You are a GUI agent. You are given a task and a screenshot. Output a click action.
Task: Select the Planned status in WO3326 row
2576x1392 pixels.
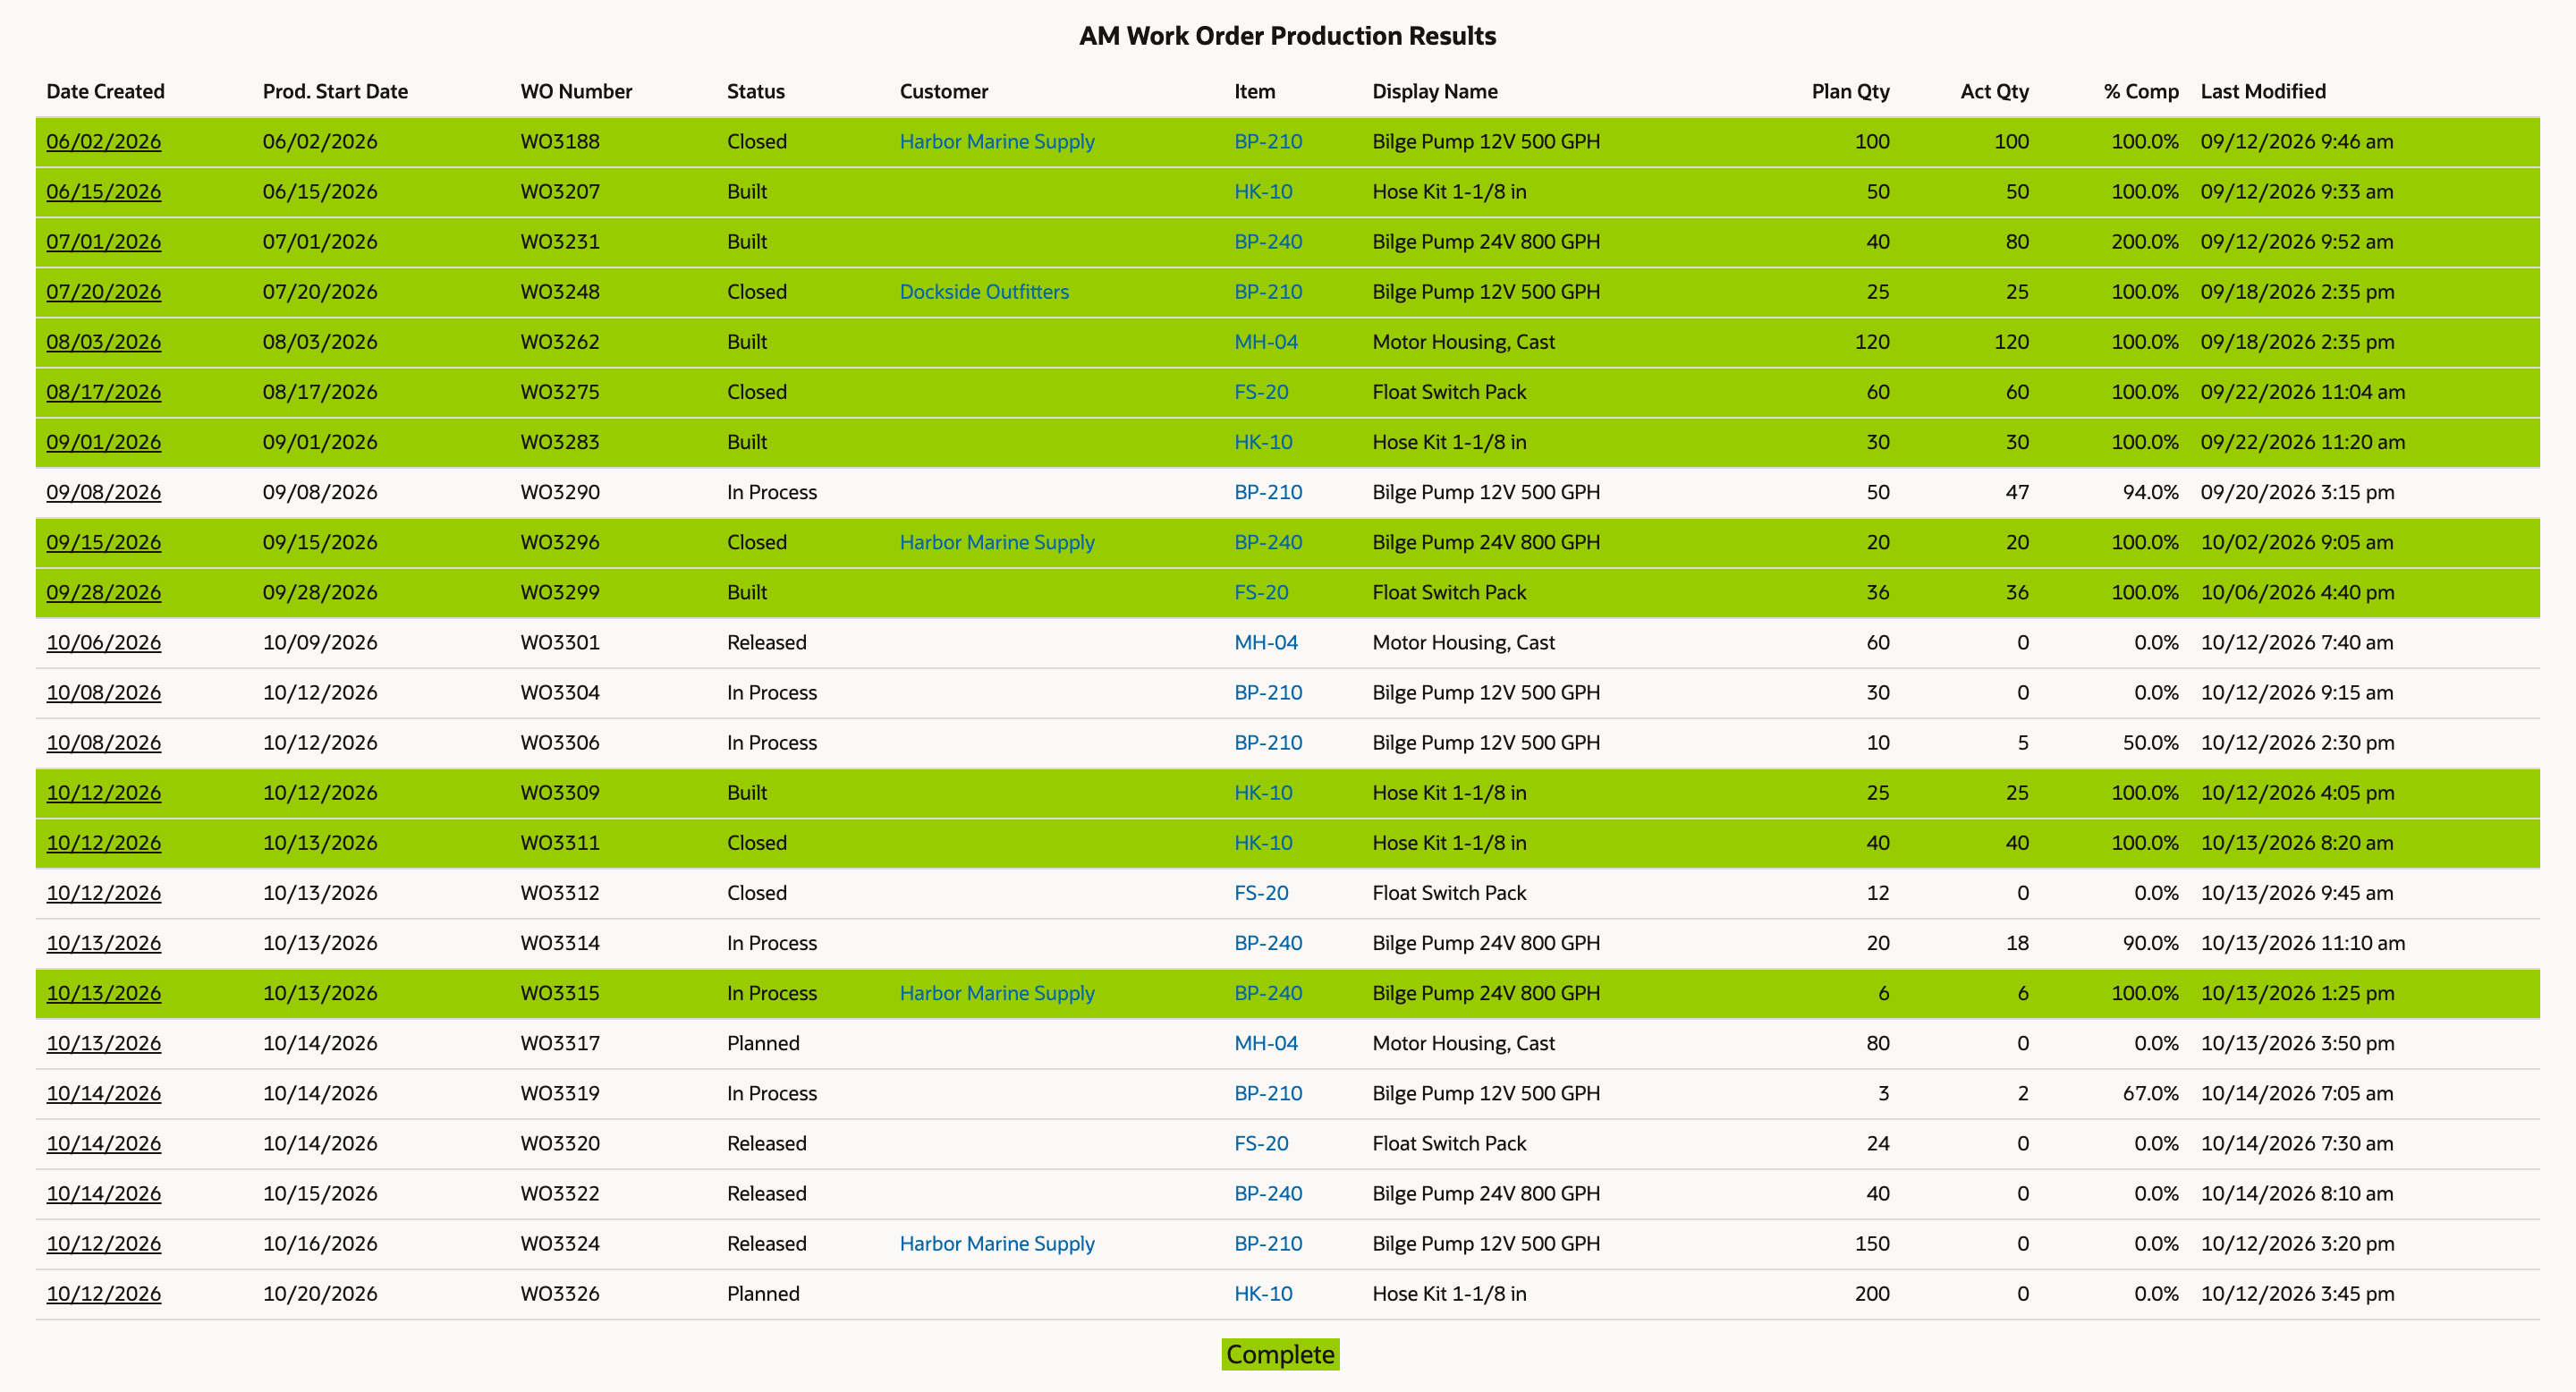(x=763, y=1293)
